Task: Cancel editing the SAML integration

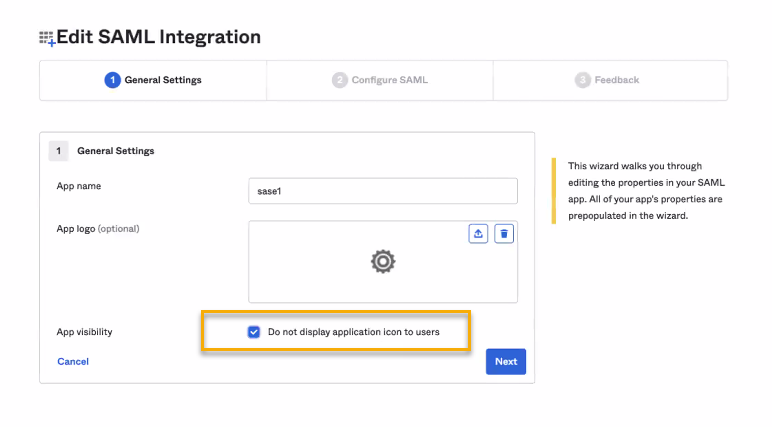Action: tap(73, 361)
